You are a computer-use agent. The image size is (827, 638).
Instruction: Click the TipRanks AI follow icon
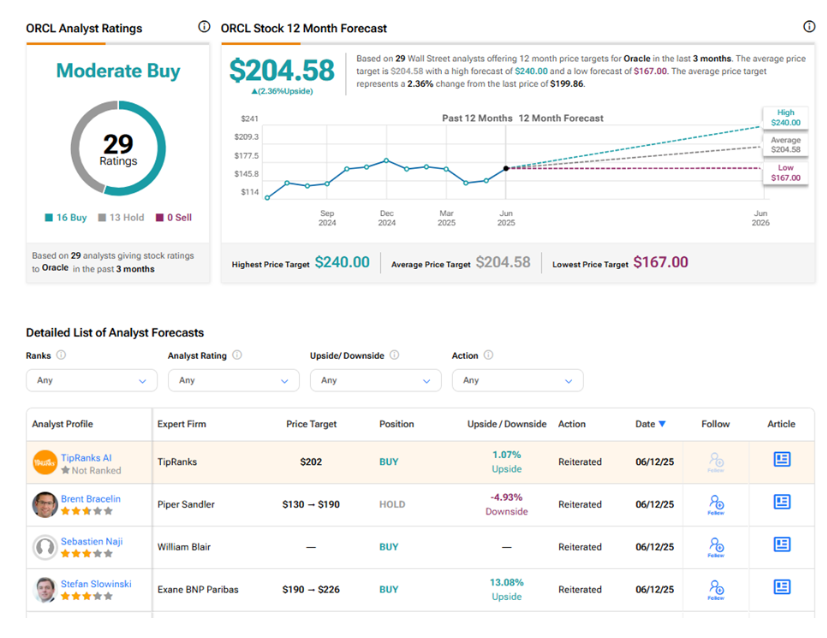click(716, 462)
